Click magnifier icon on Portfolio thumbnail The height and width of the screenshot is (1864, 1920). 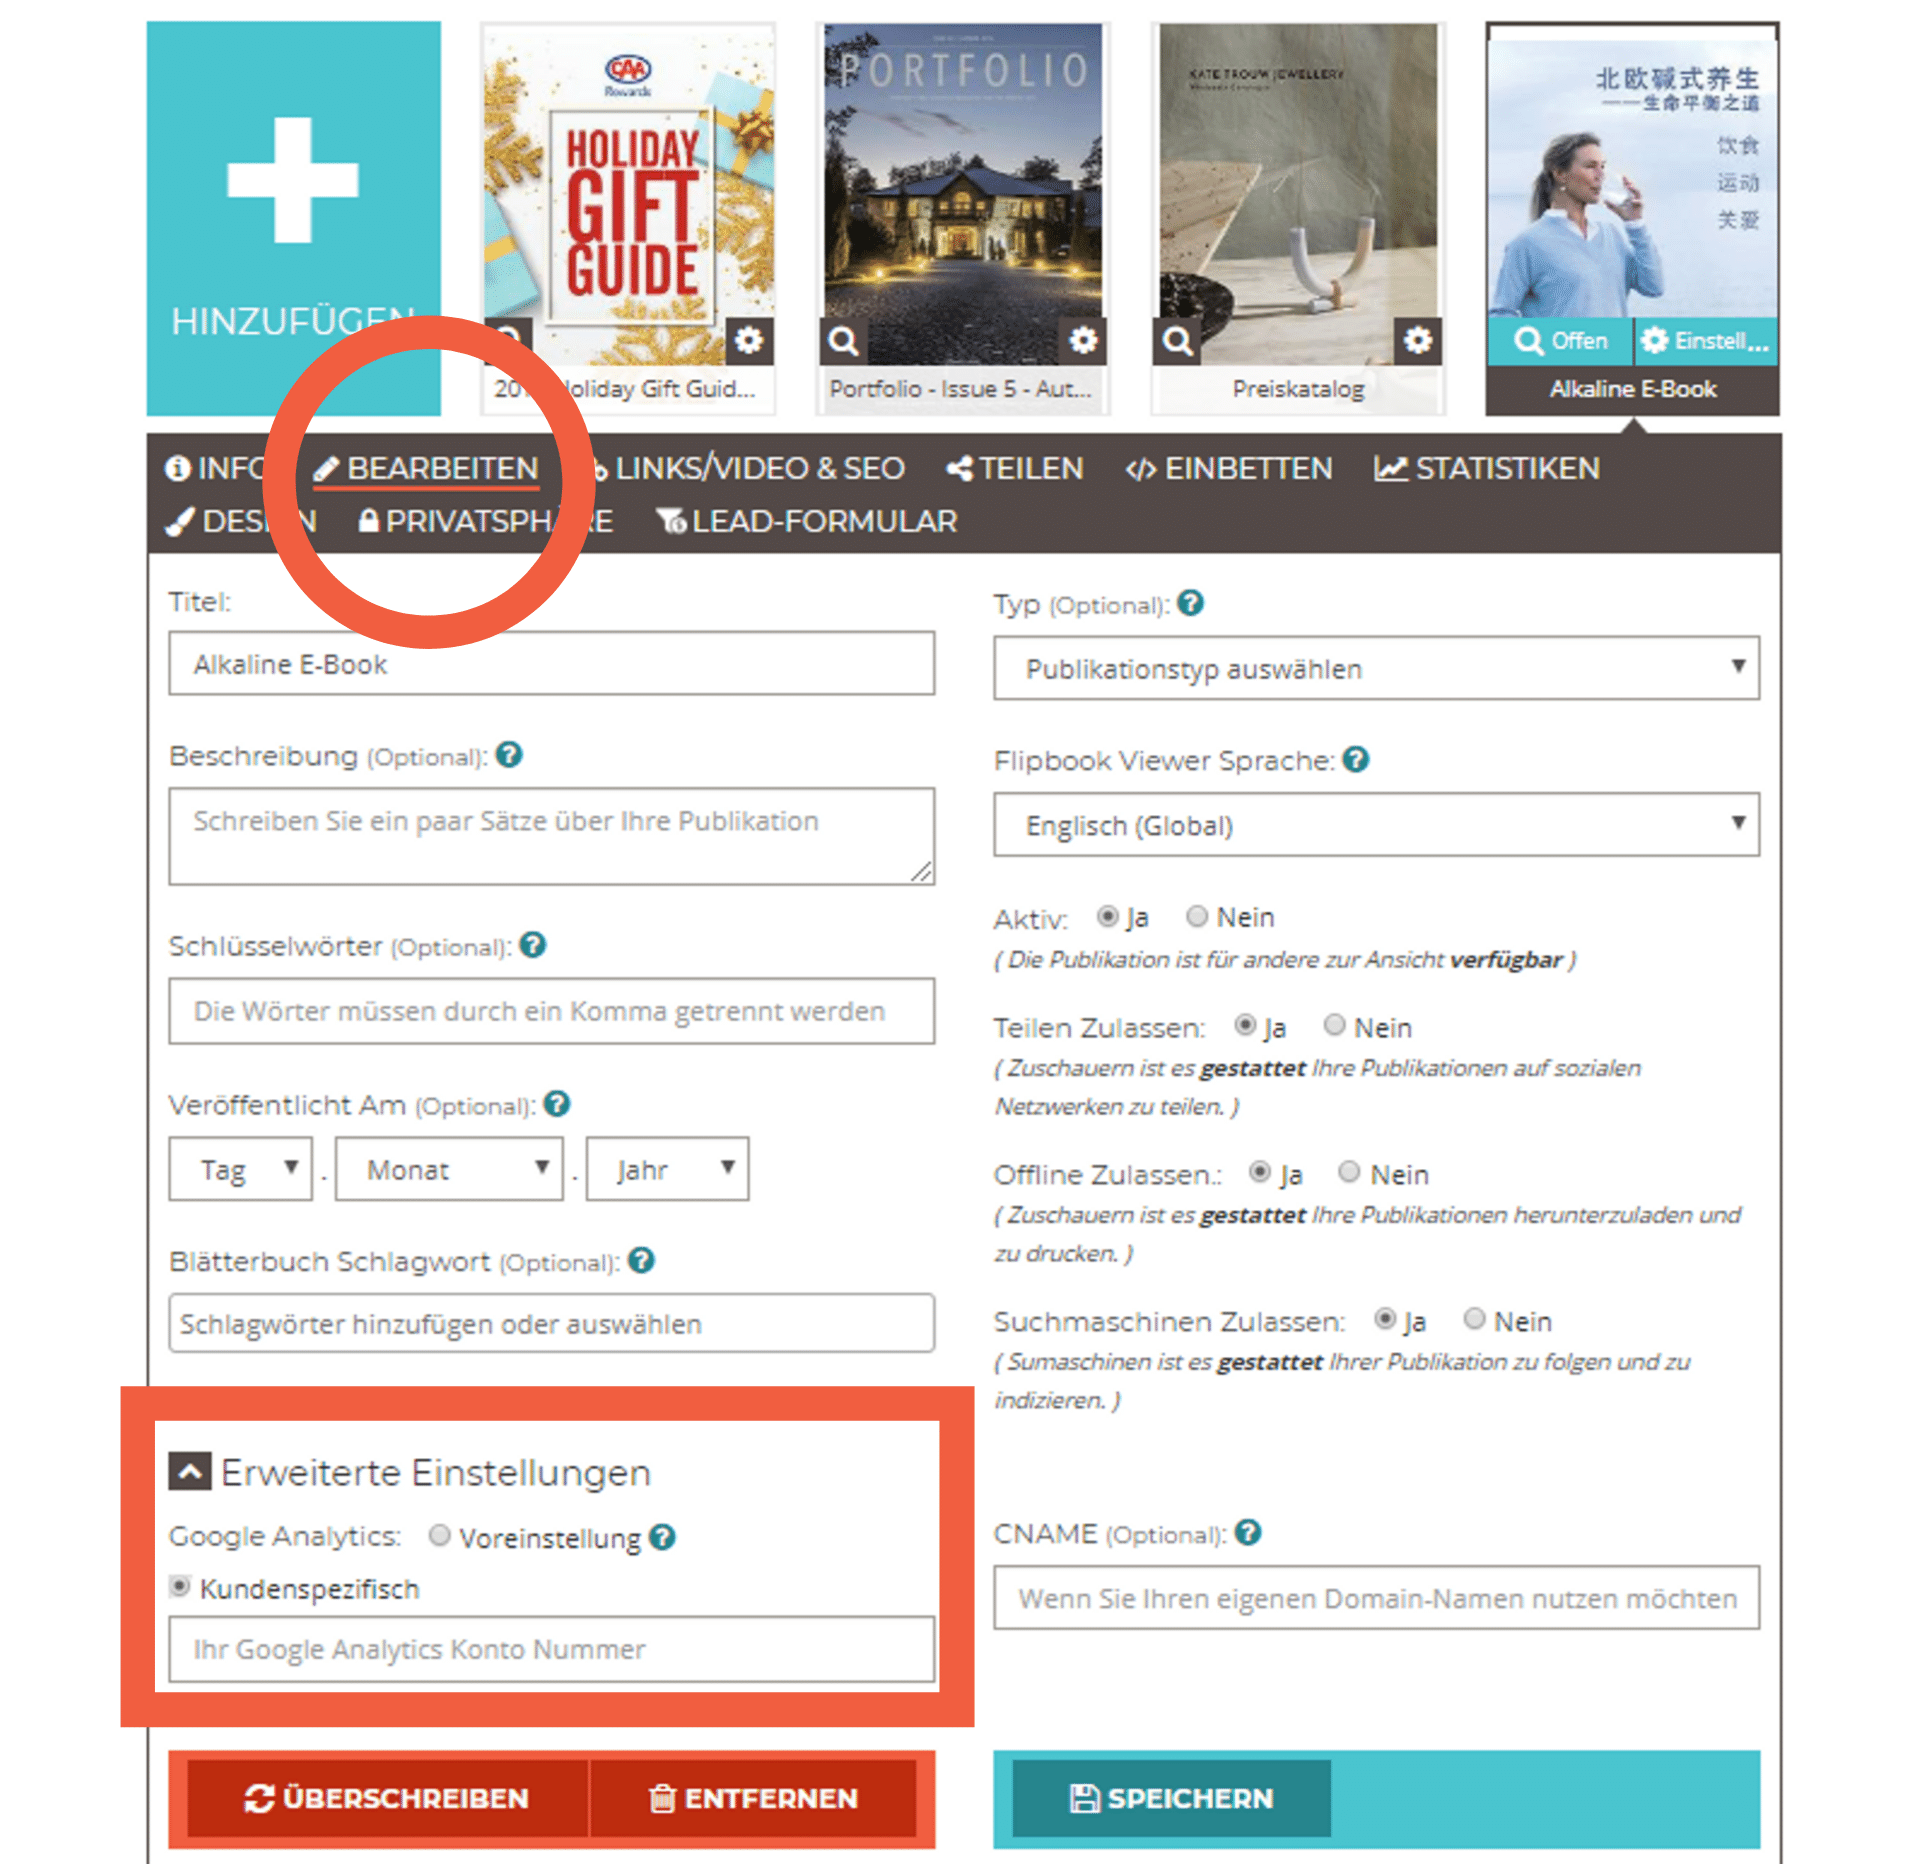pyautogui.click(x=843, y=342)
